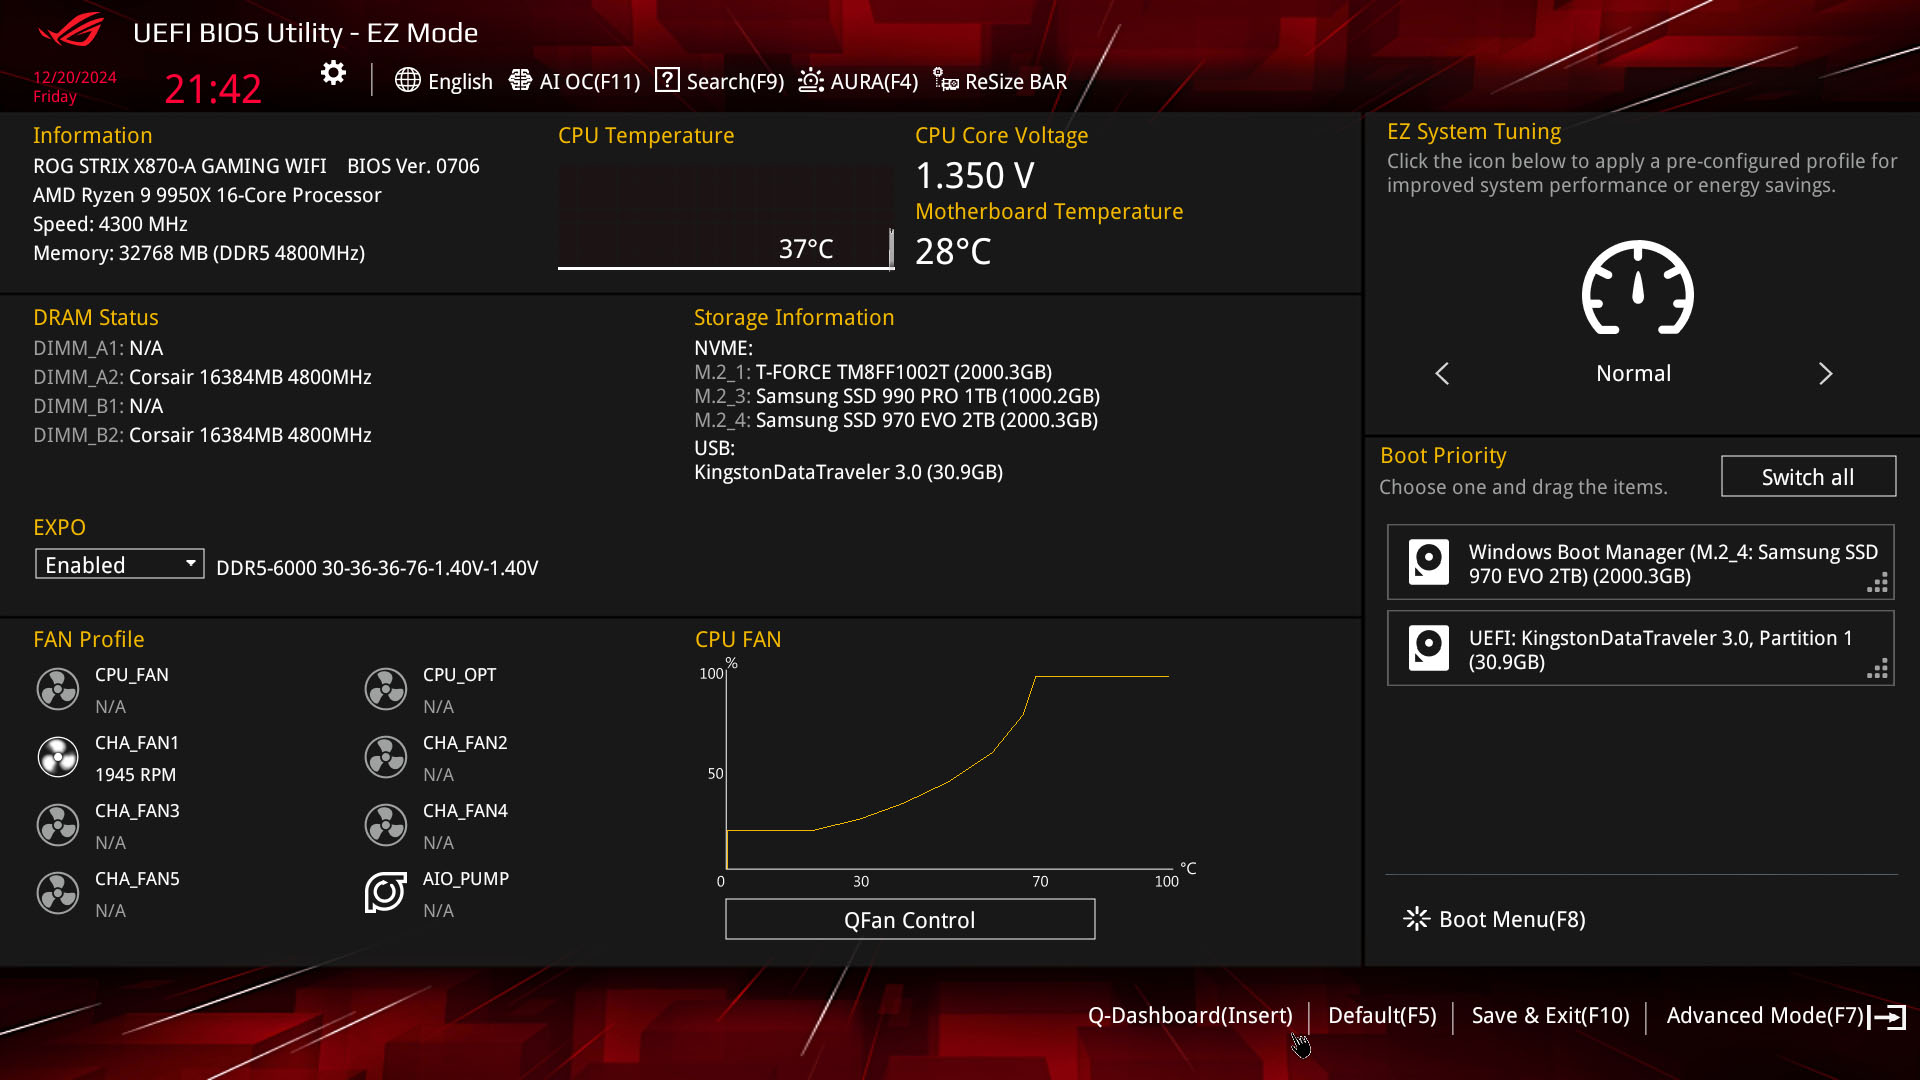1920x1080 pixels.
Task: Toggle ReSize BAR option
Action: point(1016,81)
